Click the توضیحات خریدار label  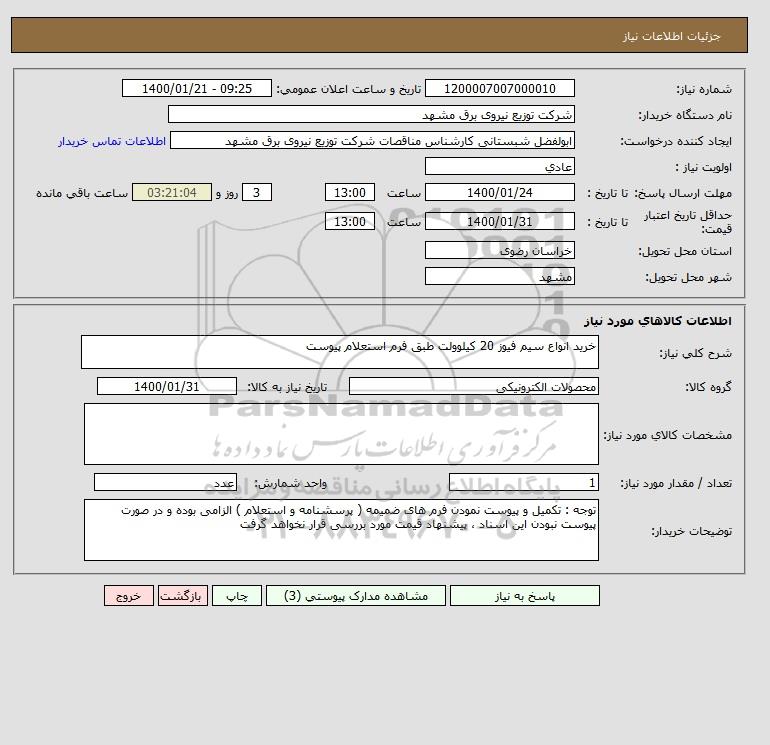pyautogui.click(x=691, y=531)
